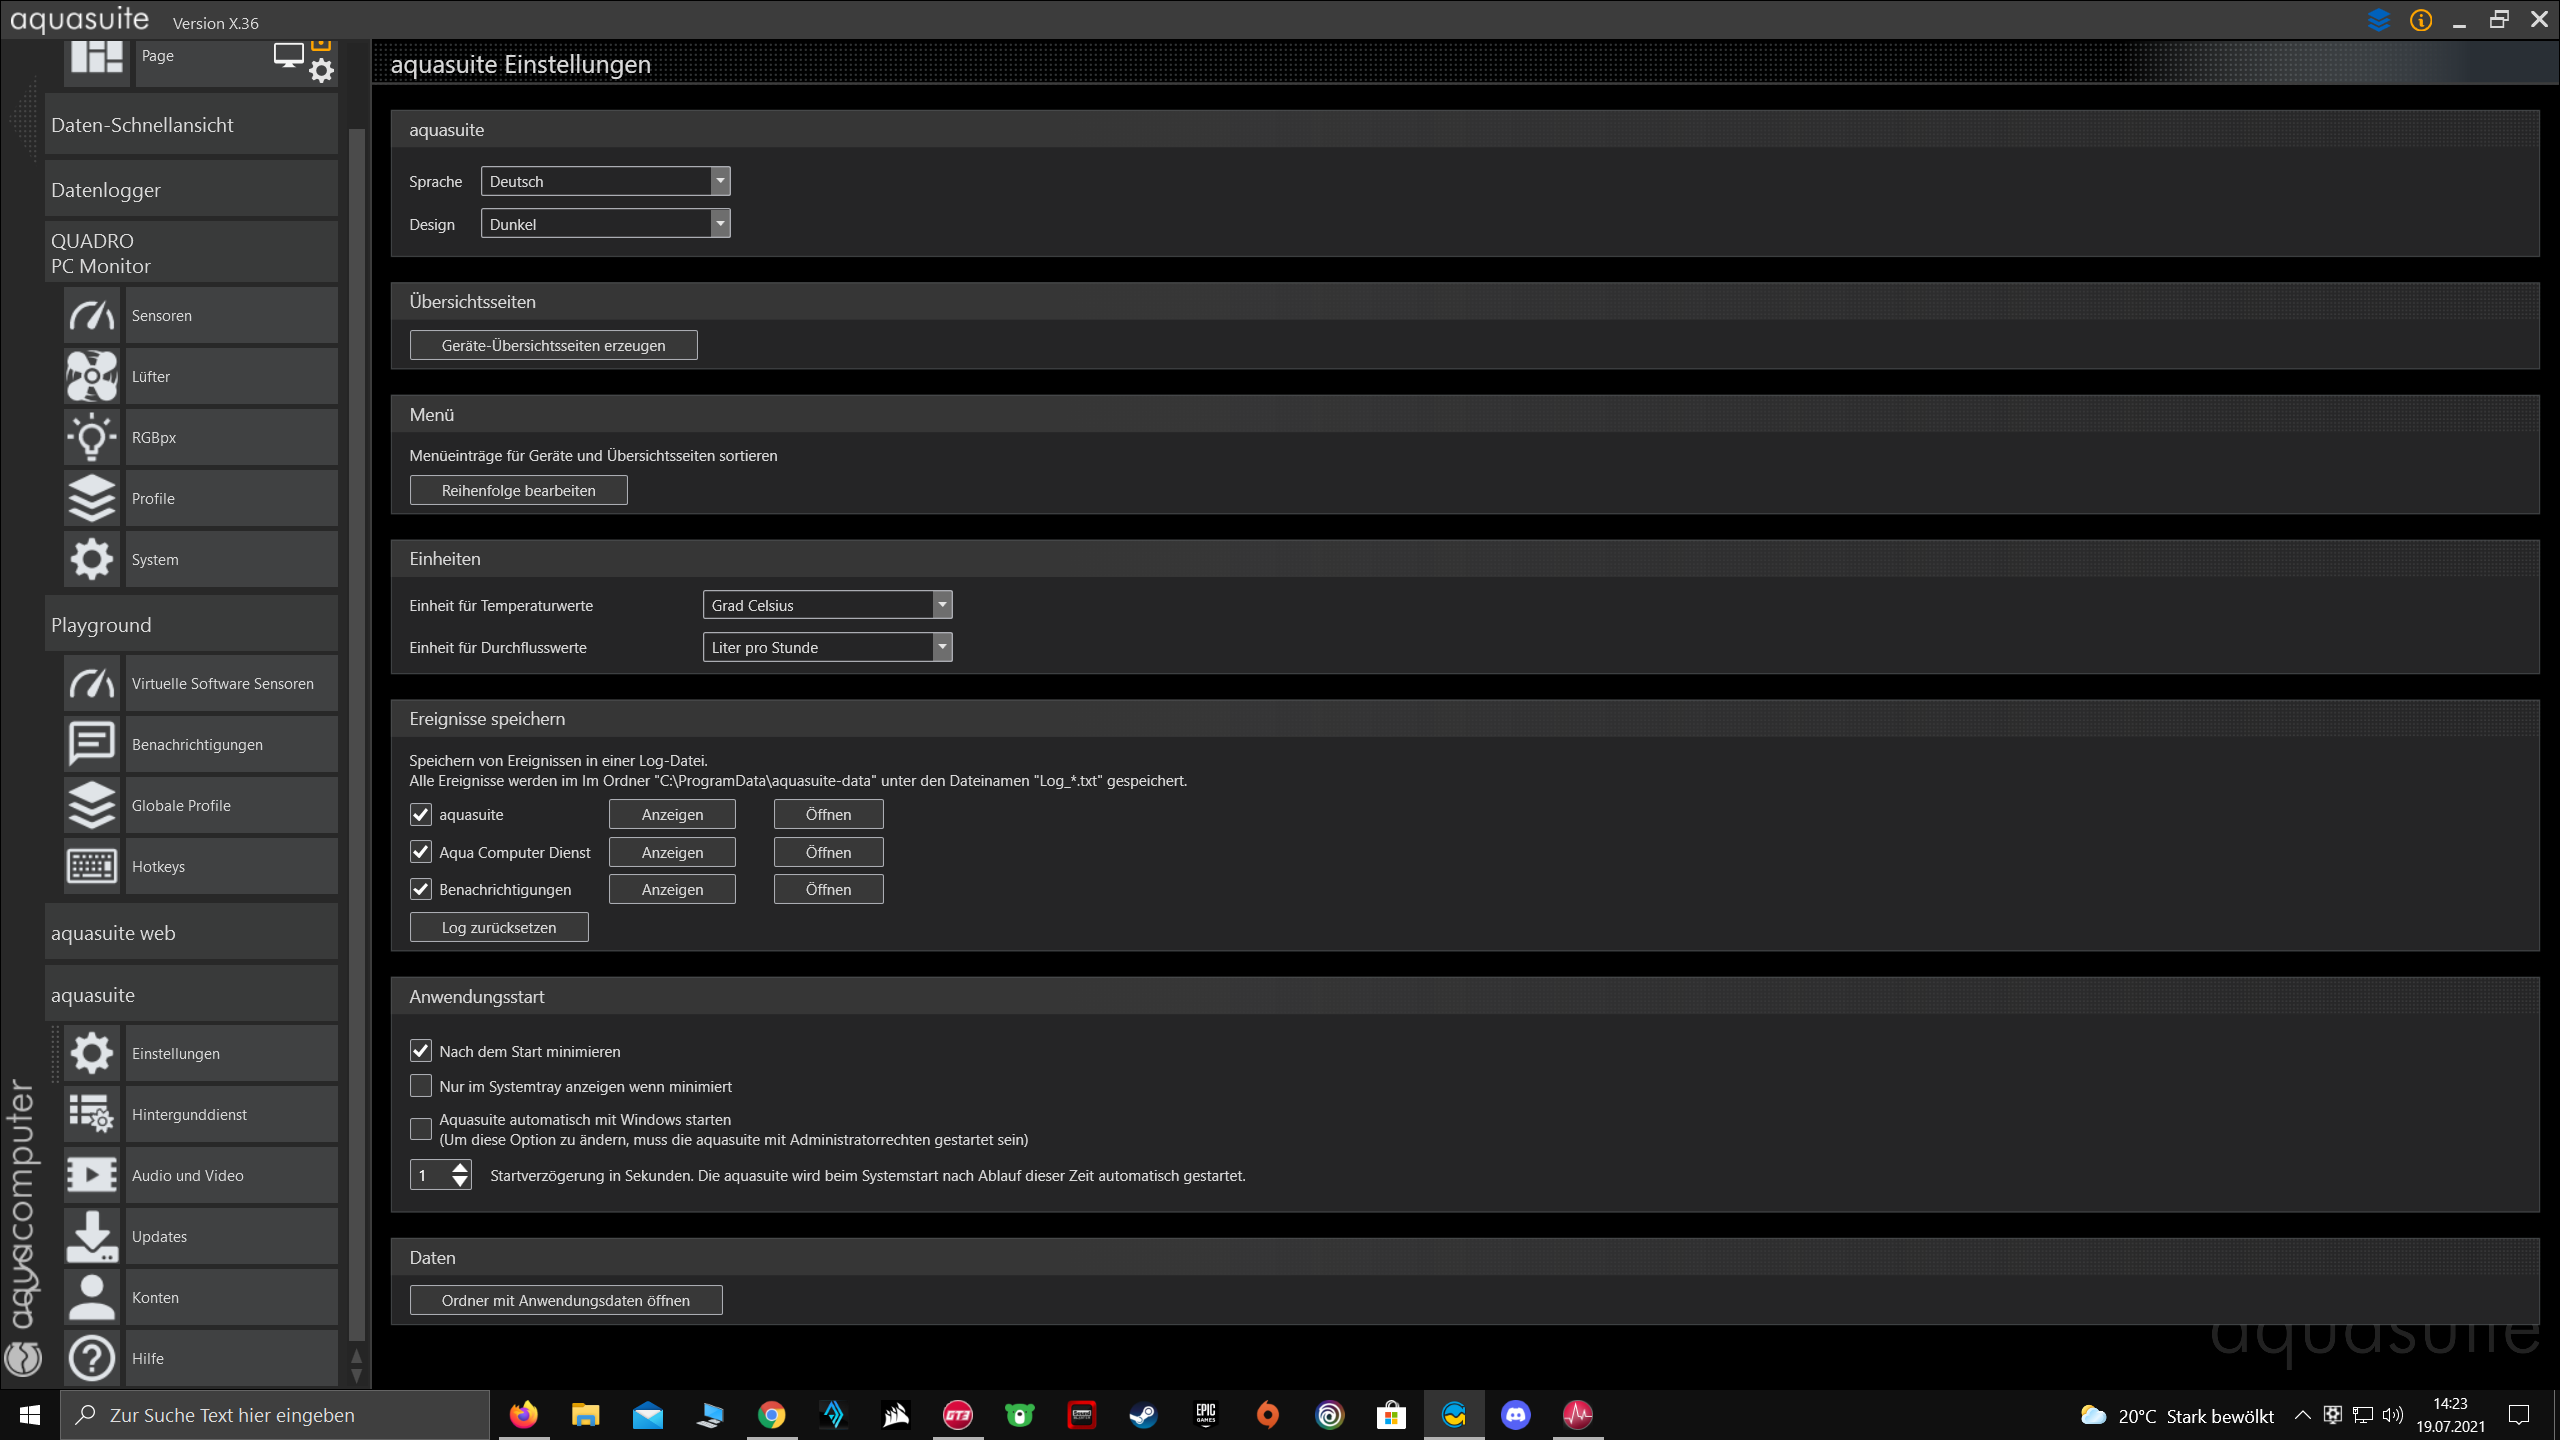This screenshot has height=1440, width=2560.
Task: Click the info icon in title bar
Action: click(x=2420, y=20)
